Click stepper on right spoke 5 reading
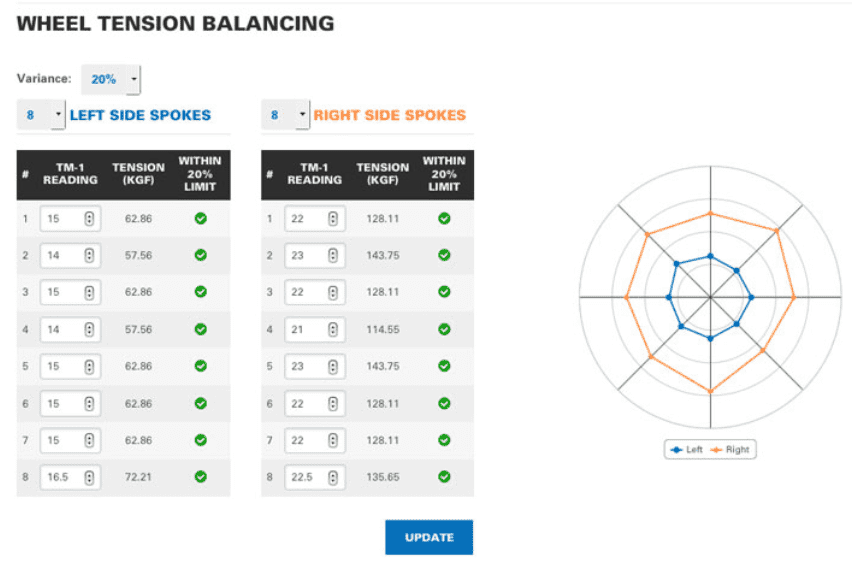The width and height of the screenshot is (852, 566). 334,366
